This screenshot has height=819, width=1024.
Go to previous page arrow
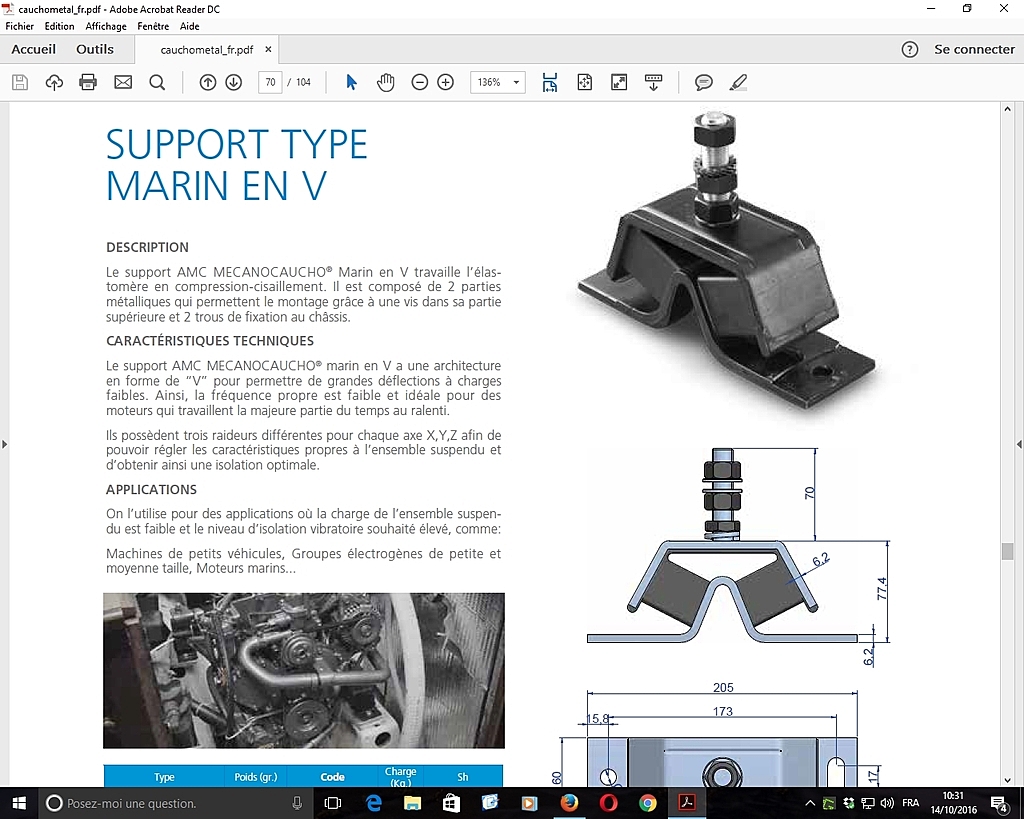point(208,82)
